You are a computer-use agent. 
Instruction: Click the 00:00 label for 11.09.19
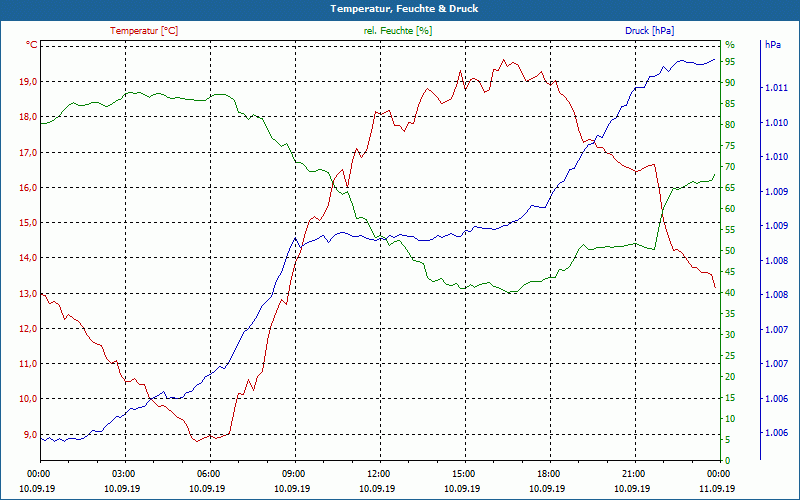(x=718, y=474)
